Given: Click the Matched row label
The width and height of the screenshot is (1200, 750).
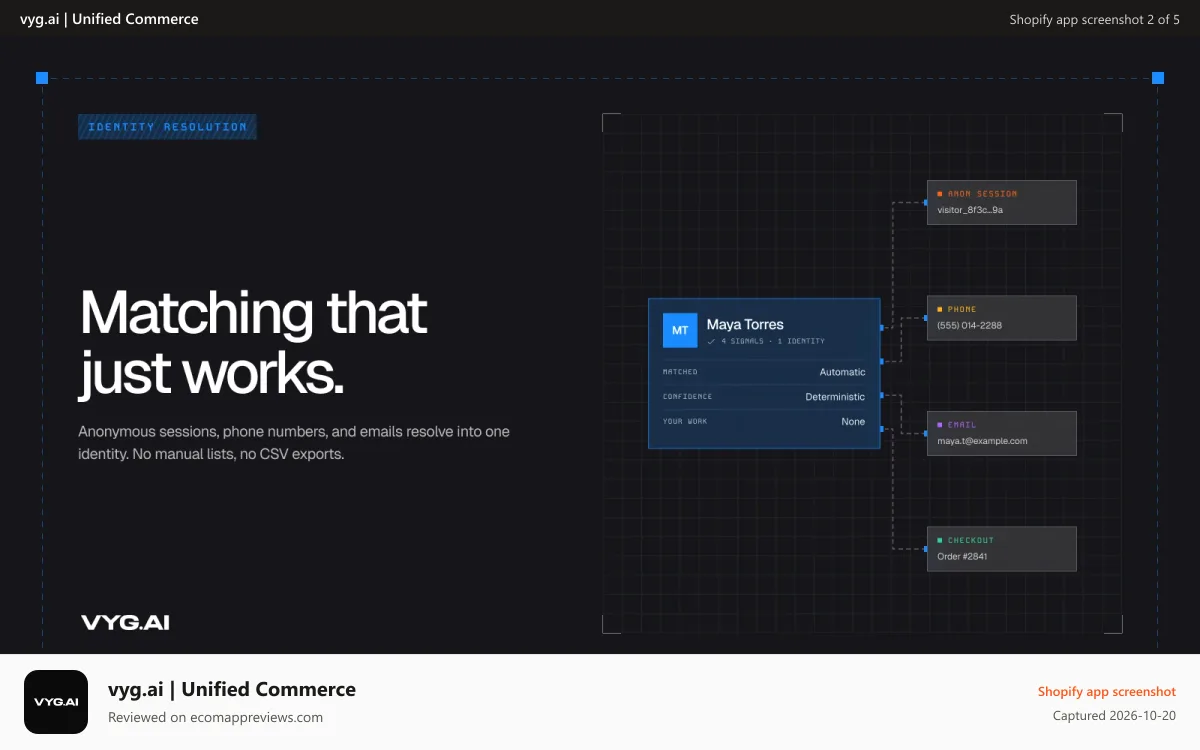Looking at the screenshot, I should (x=680, y=372).
